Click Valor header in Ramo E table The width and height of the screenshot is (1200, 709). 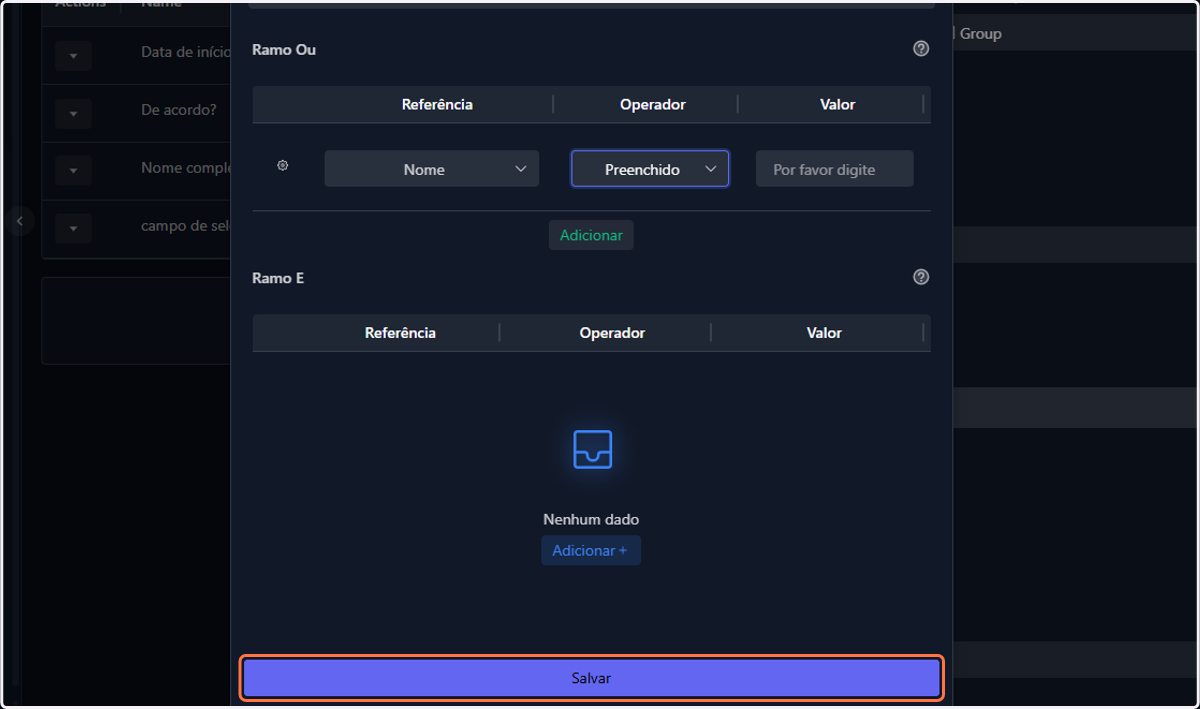tap(824, 333)
